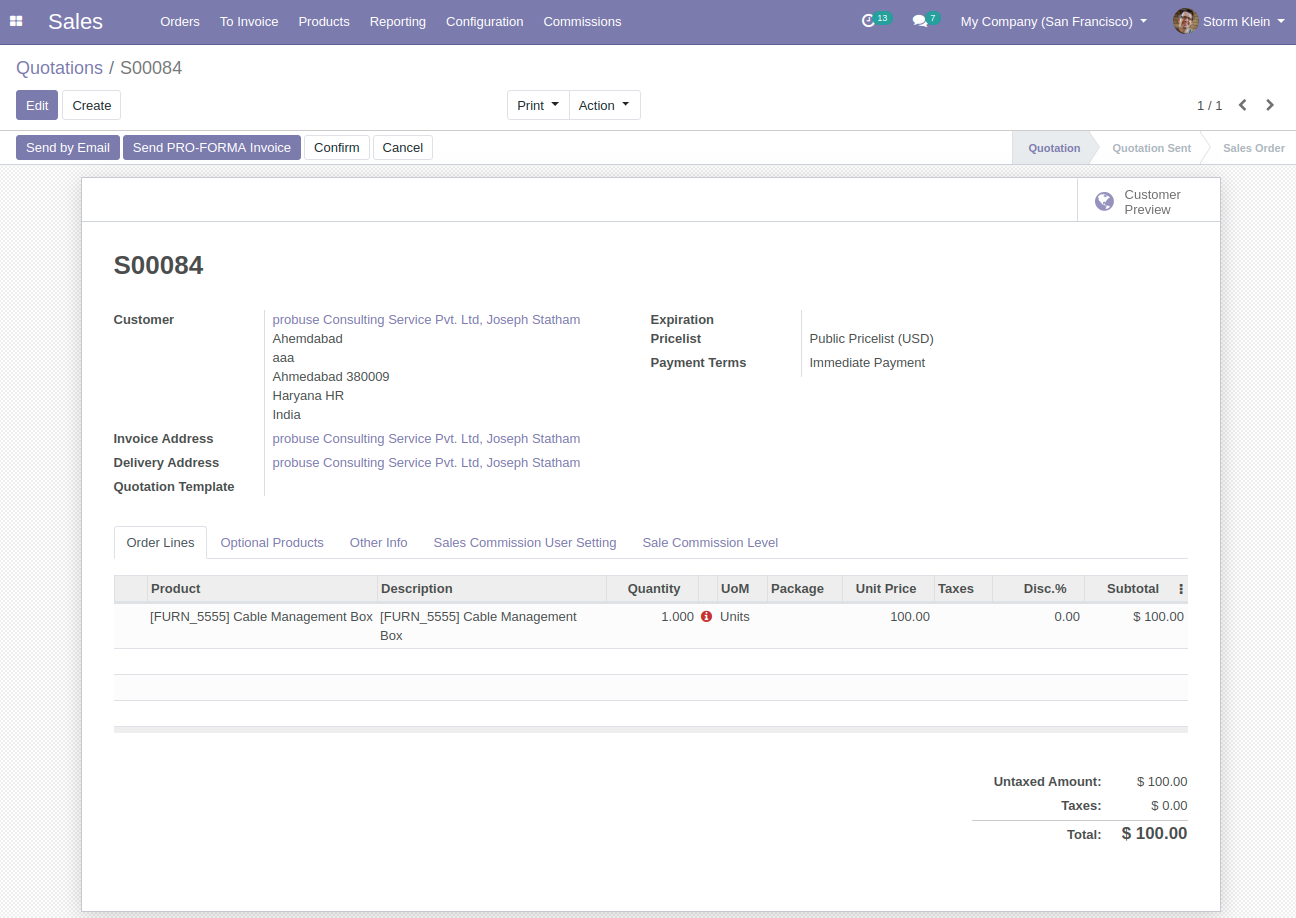Viewport: 1296px width, 918px height.
Task: Click Public Pricelist (USD) value
Action: [x=871, y=339]
